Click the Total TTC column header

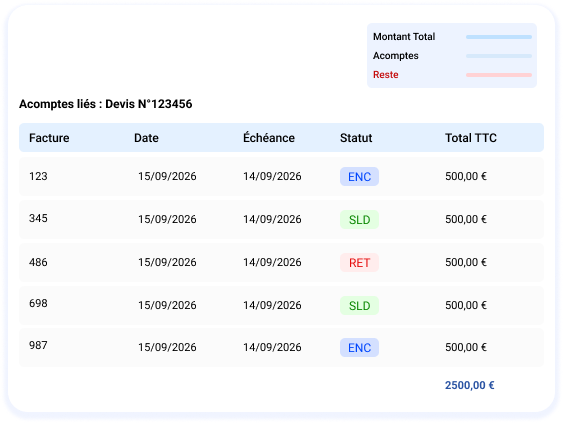tap(471, 138)
